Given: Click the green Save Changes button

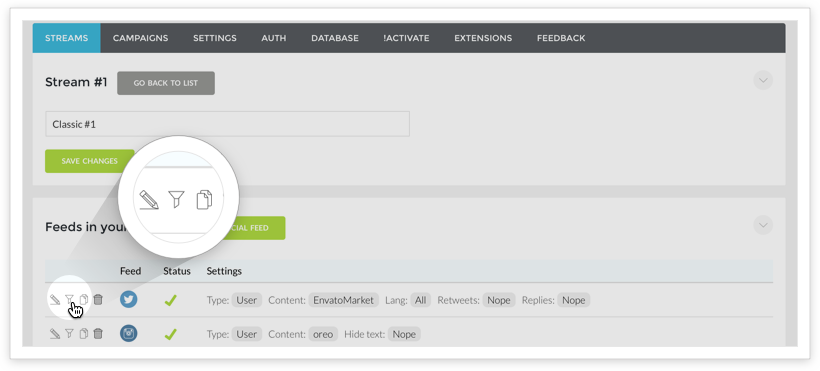Looking at the screenshot, I should point(89,161).
